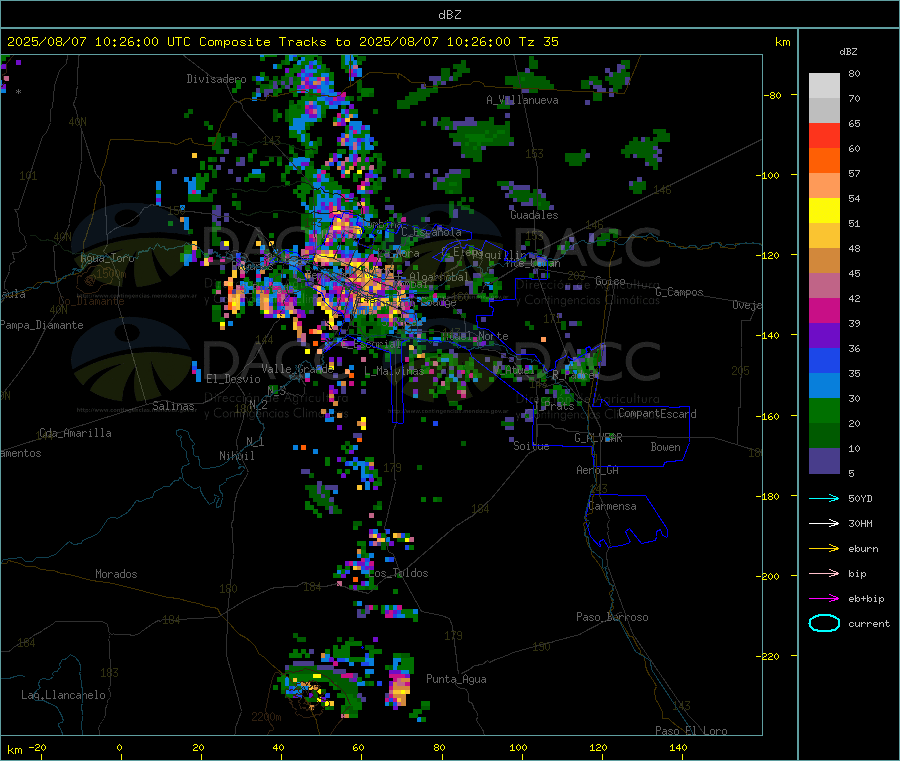Click the legend label 'eb+bip'

(866, 599)
